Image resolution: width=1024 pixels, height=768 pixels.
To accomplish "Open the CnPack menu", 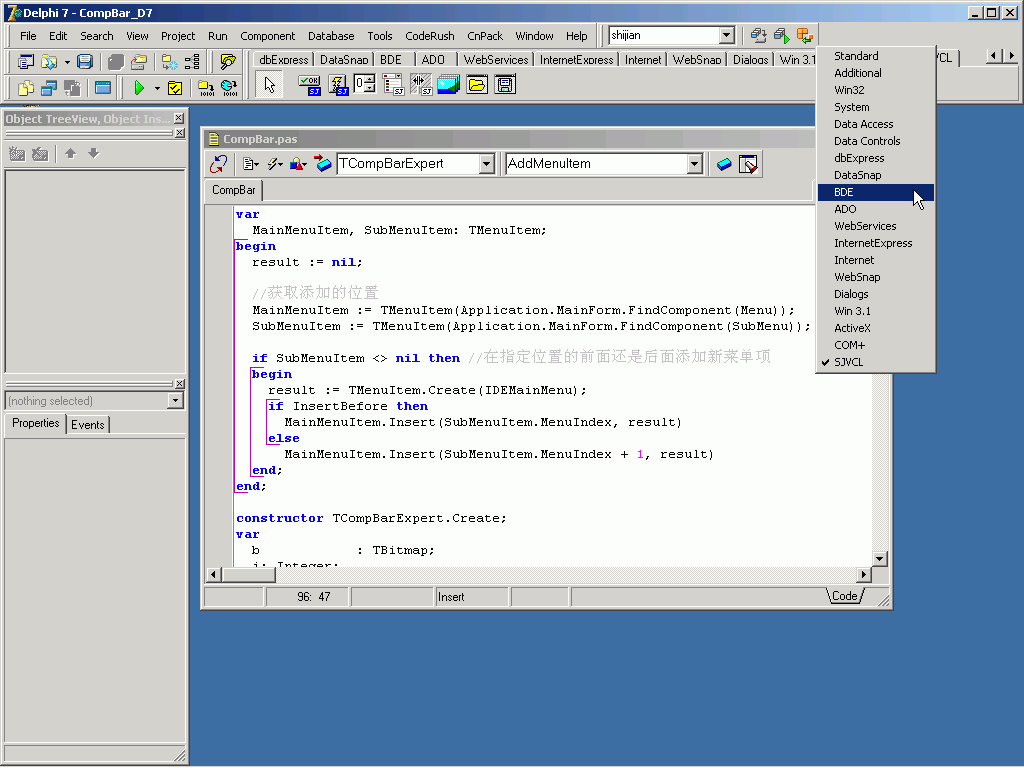I will tap(485, 36).
